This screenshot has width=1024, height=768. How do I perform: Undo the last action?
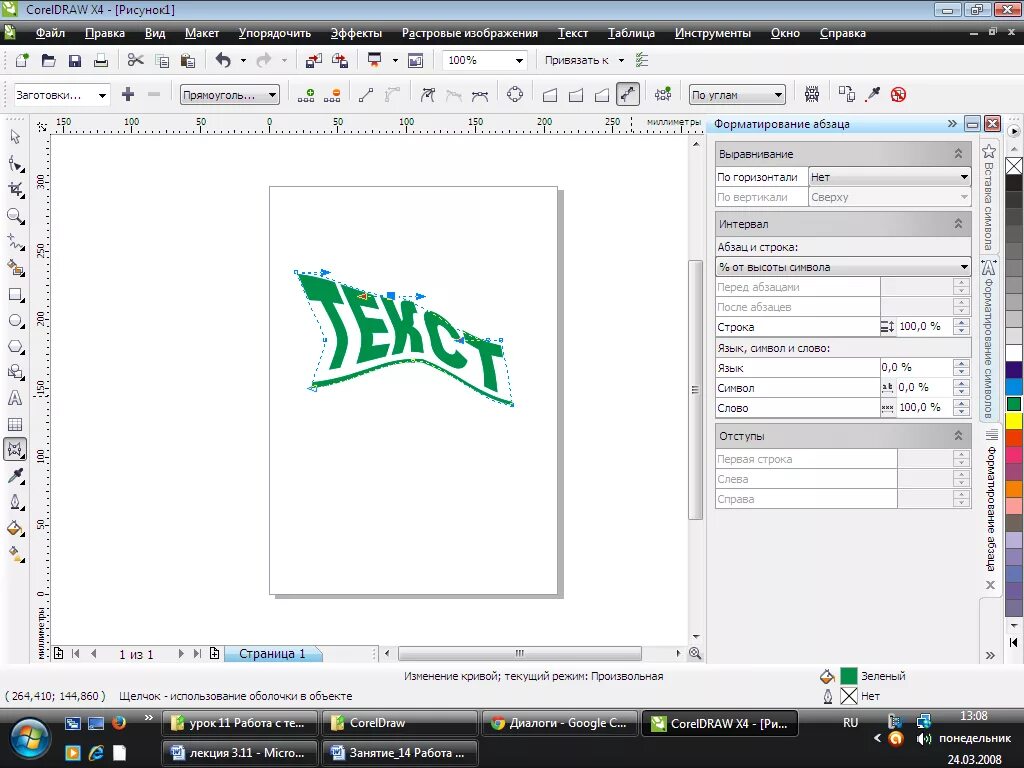223,60
